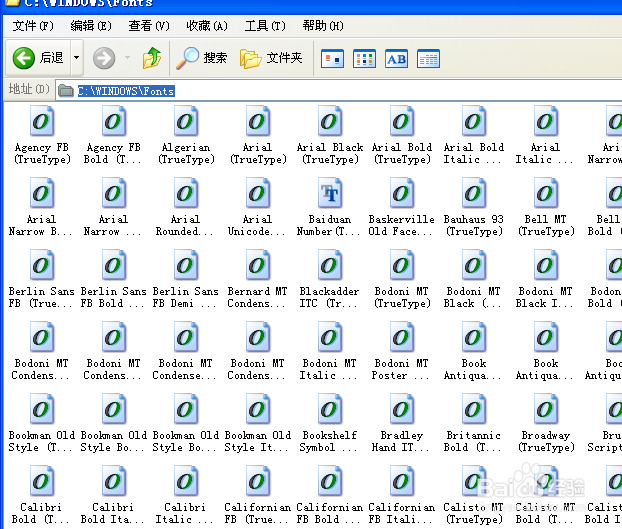
Task: Select Calibri Italic font icon
Action: [x=186, y=481]
